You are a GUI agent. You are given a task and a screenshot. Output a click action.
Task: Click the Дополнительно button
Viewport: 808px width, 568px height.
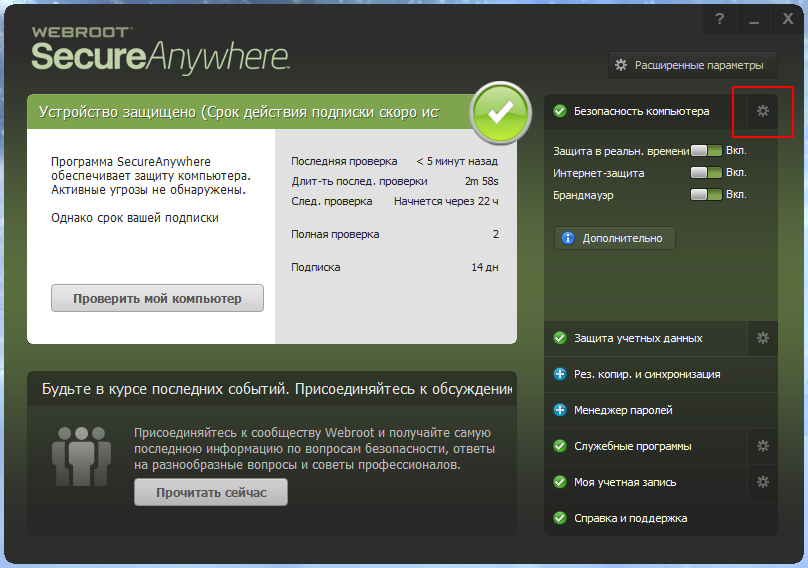point(615,238)
